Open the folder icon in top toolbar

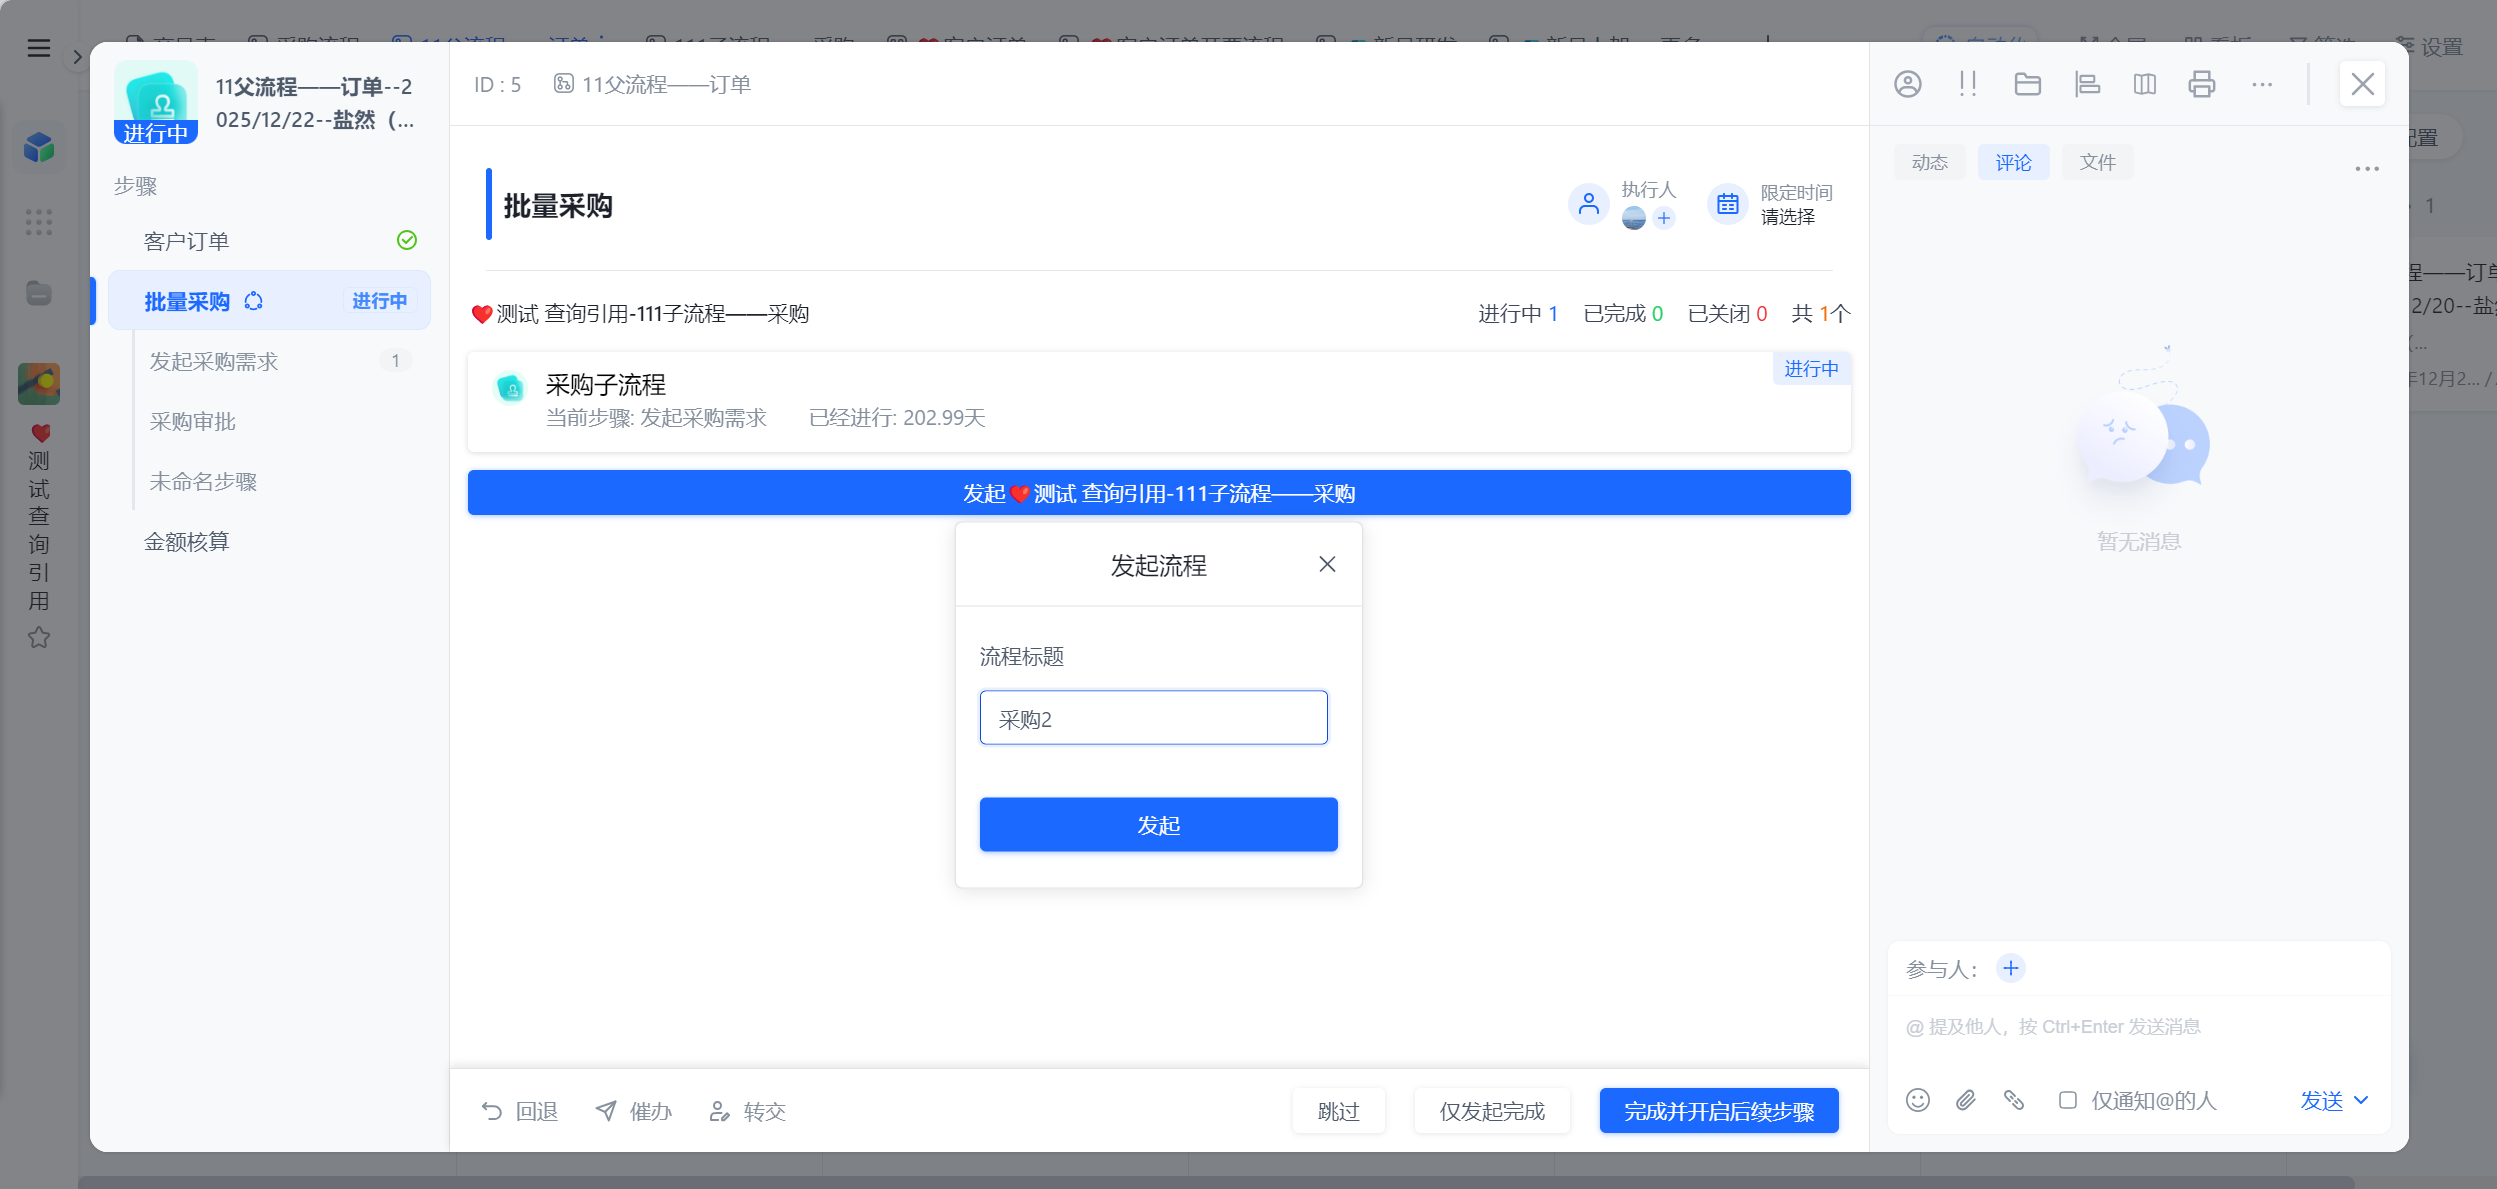point(2027,84)
